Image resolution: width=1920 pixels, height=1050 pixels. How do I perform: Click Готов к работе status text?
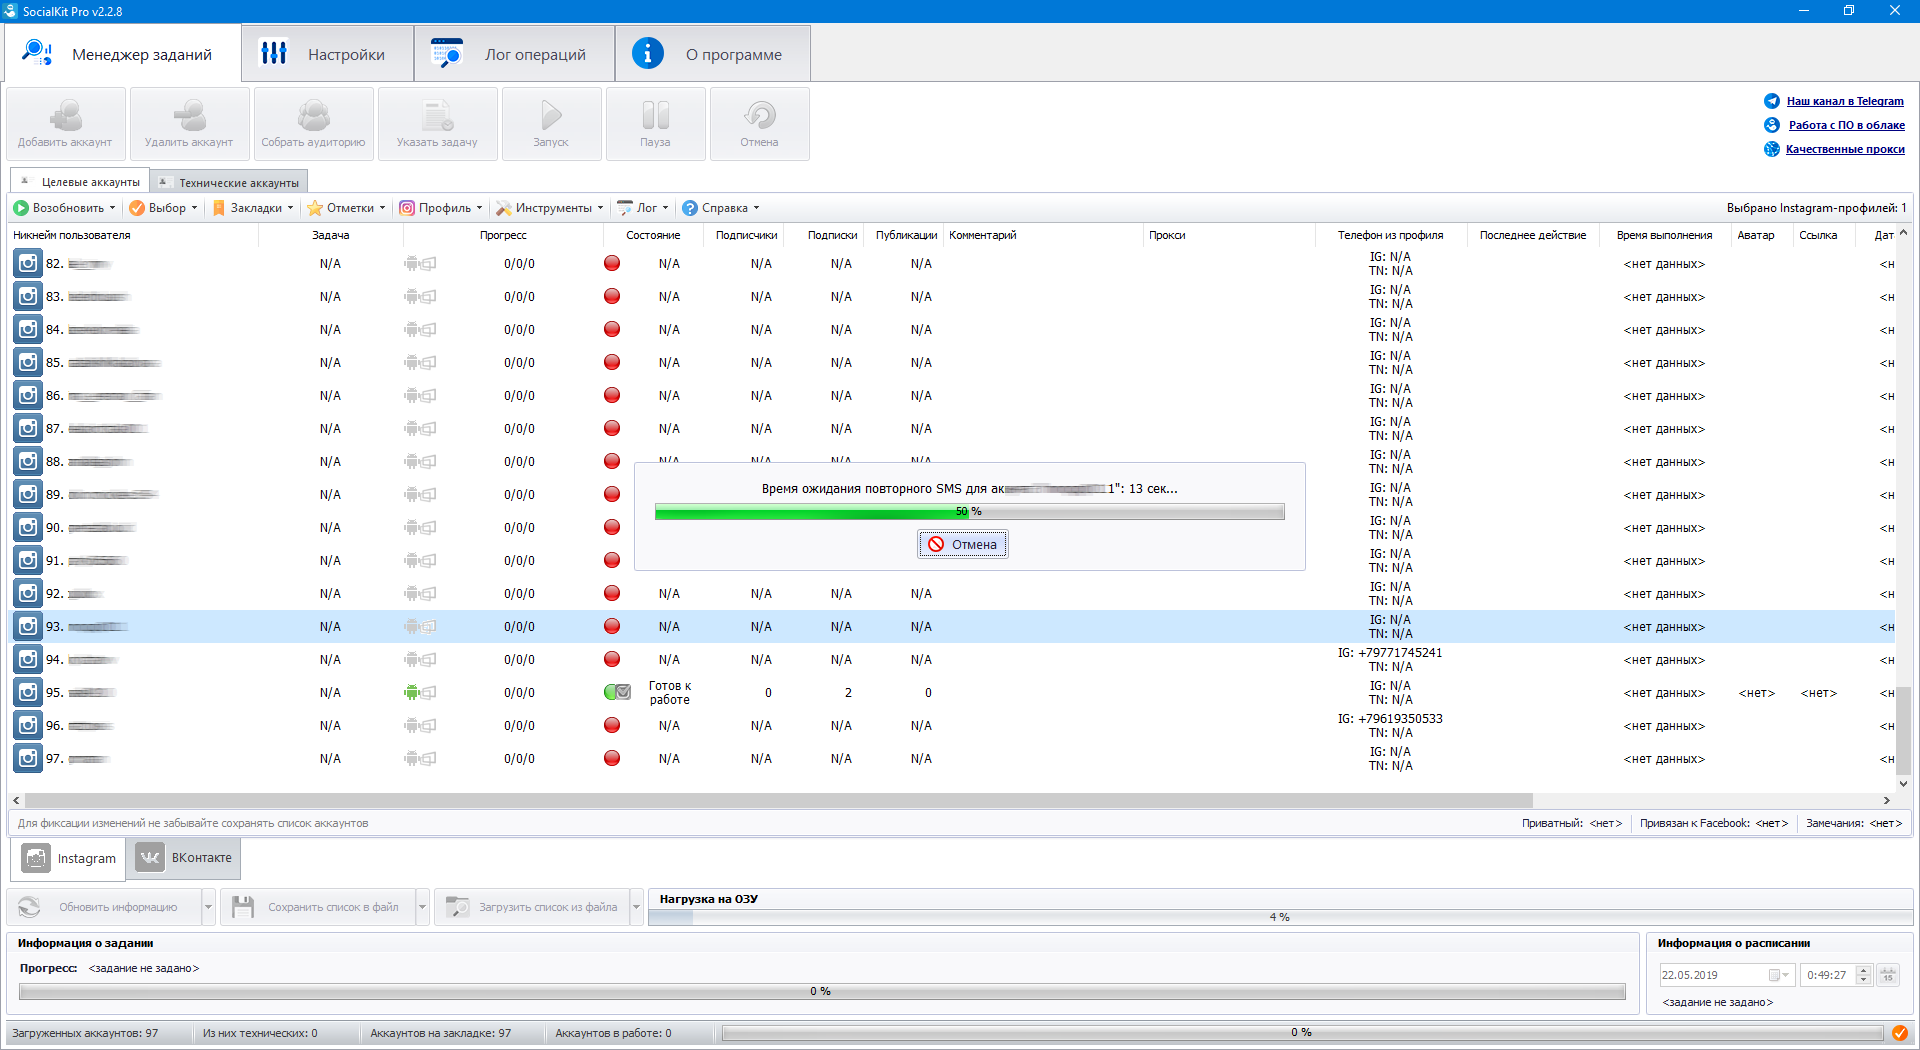[x=669, y=692]
